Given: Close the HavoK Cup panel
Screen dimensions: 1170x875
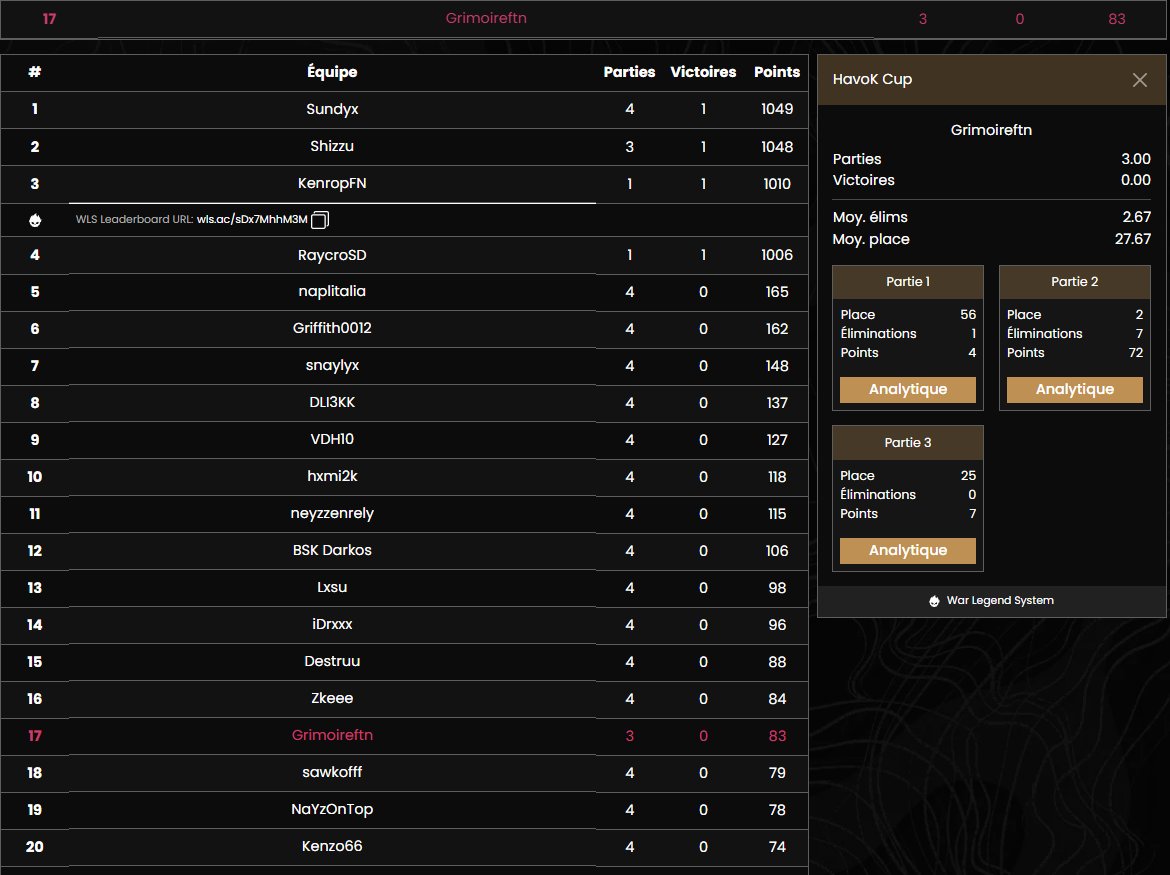Looking at the screenshot, I should (1139, 80).
